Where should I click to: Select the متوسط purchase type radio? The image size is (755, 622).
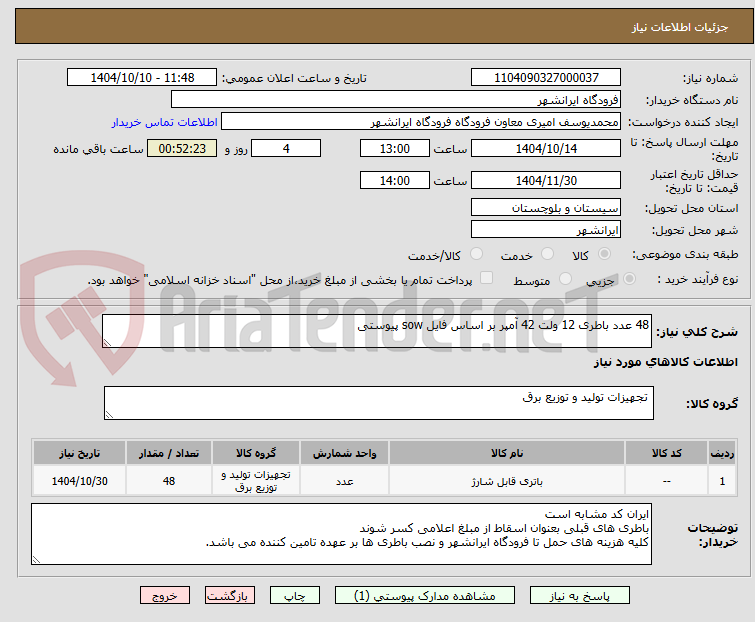[565, 279]
